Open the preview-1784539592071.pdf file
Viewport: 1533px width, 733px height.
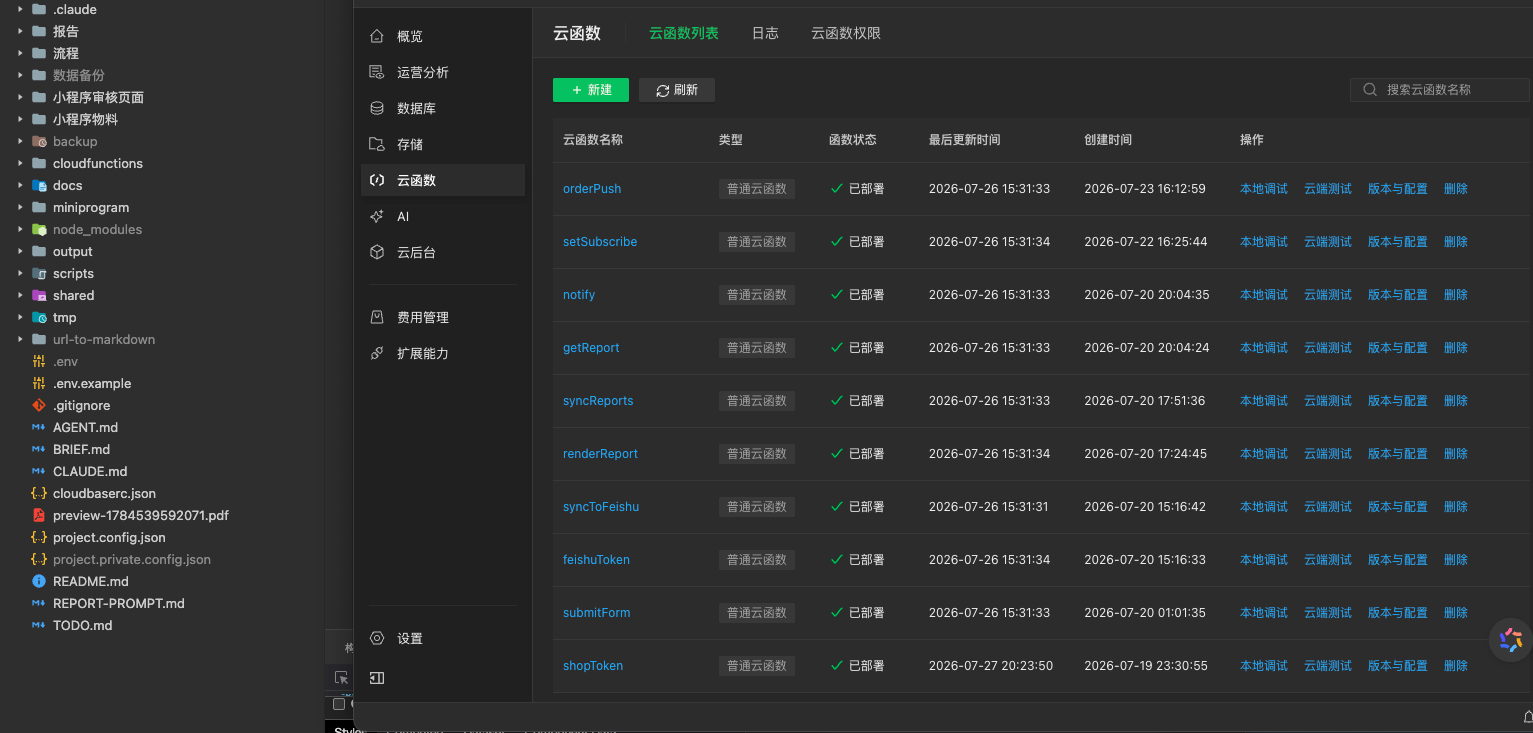click(x=140, y=515)
